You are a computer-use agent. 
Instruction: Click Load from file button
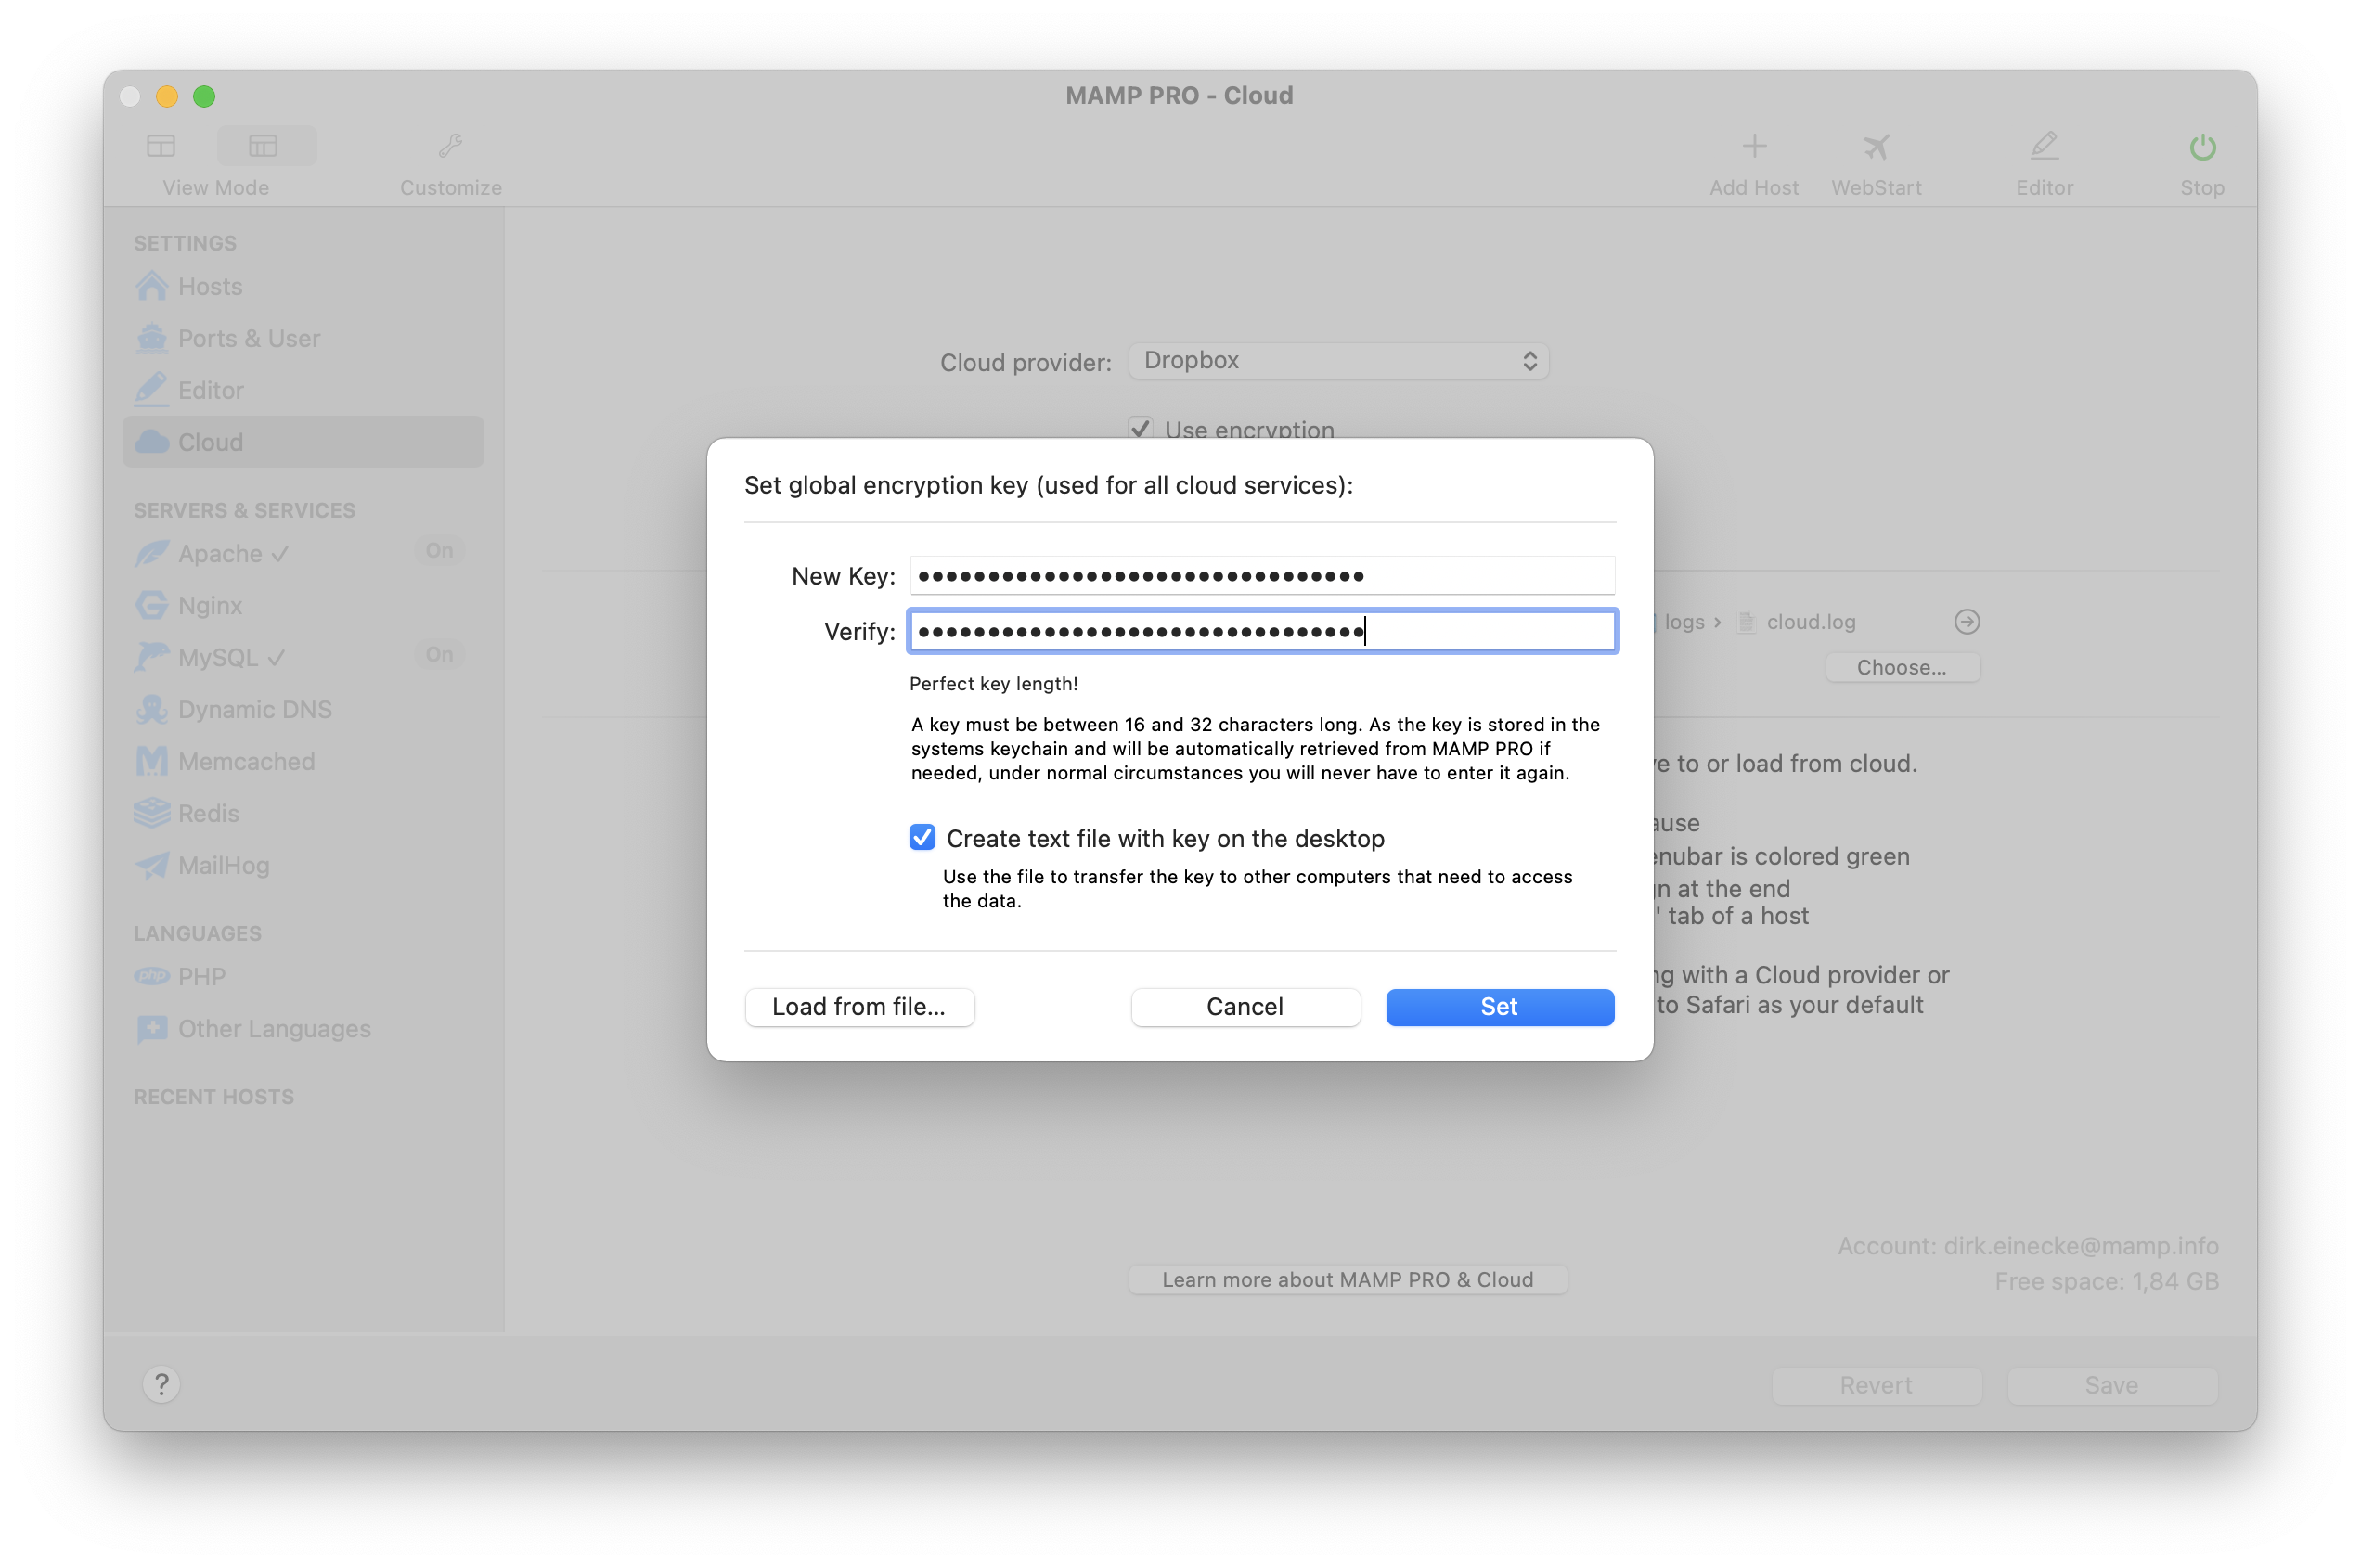point(859,1006)
